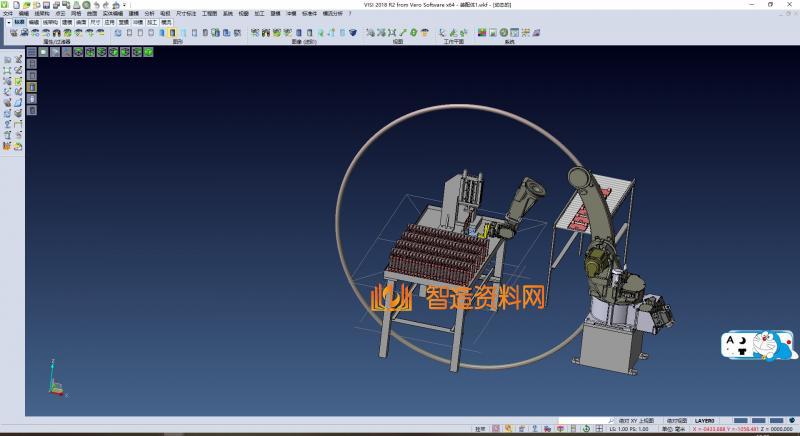Click the colorful palette icon in 系统 group
Screen dimensions: 800x436
tap(482, 33)
